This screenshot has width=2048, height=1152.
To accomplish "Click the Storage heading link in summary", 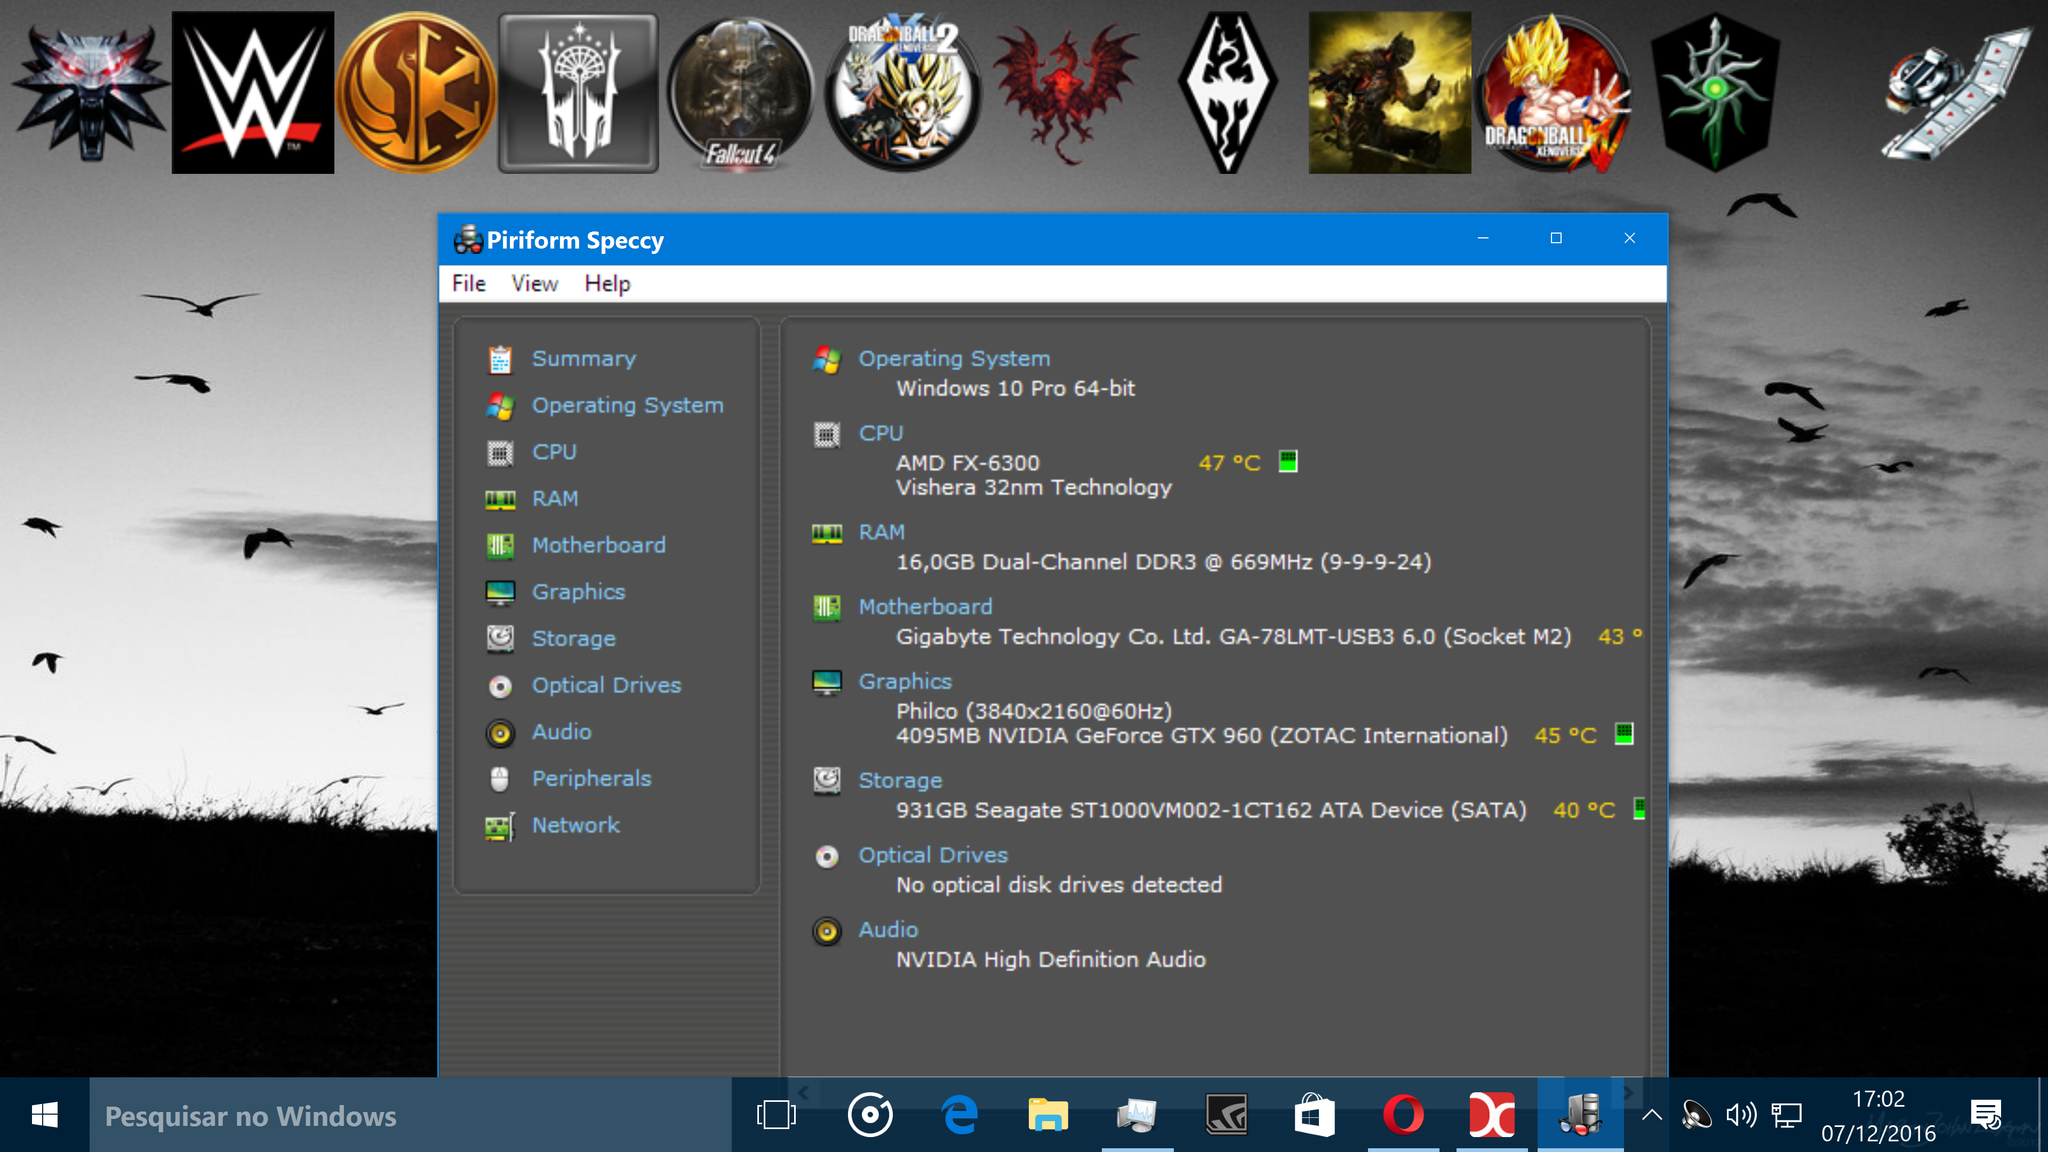I will point(900,780).
